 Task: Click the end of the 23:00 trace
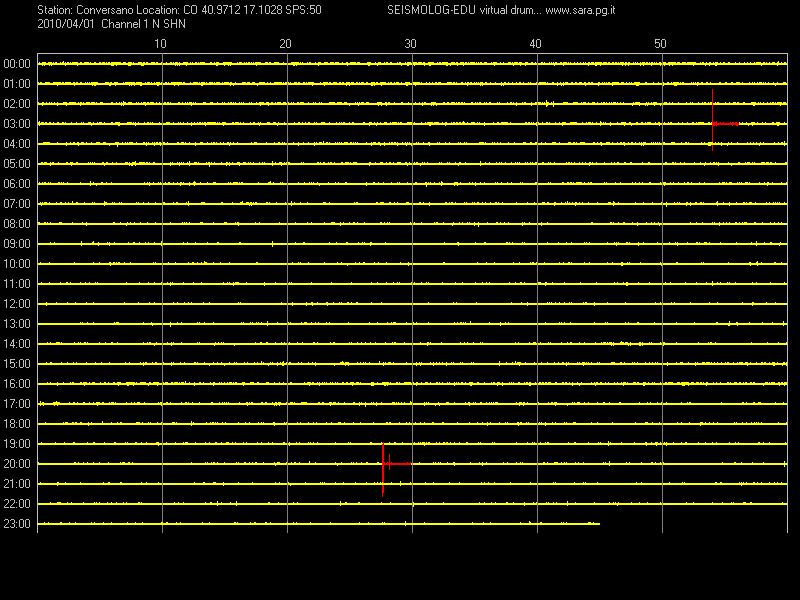point(598,523)
